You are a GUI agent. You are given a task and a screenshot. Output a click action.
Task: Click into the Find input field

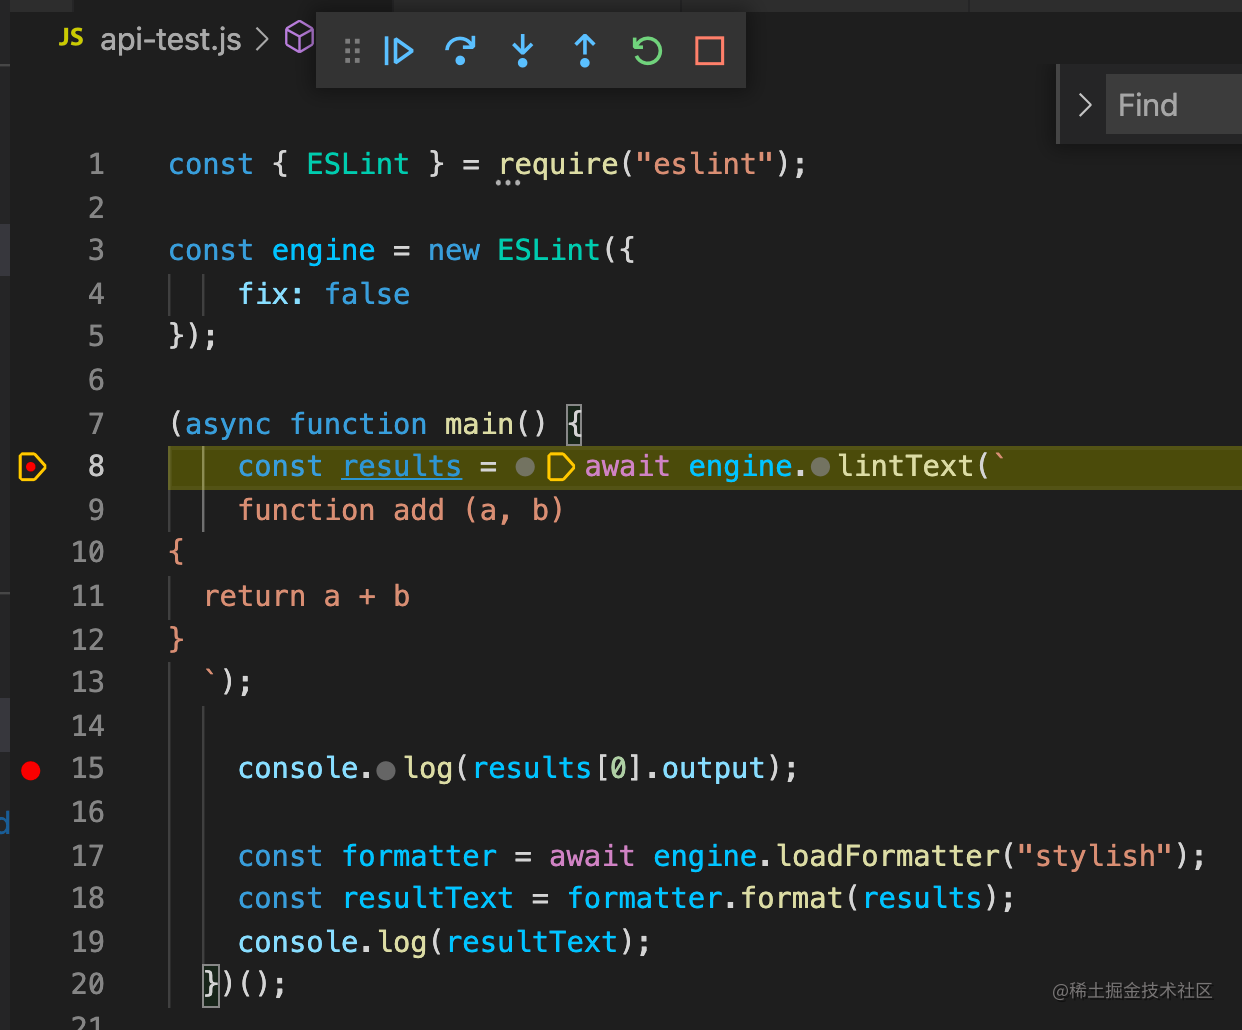[x=1173, y=104]
